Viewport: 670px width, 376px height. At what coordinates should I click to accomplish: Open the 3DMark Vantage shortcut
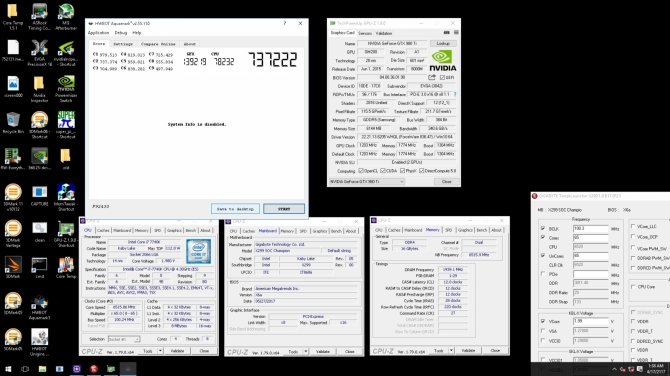pos(13,234)
